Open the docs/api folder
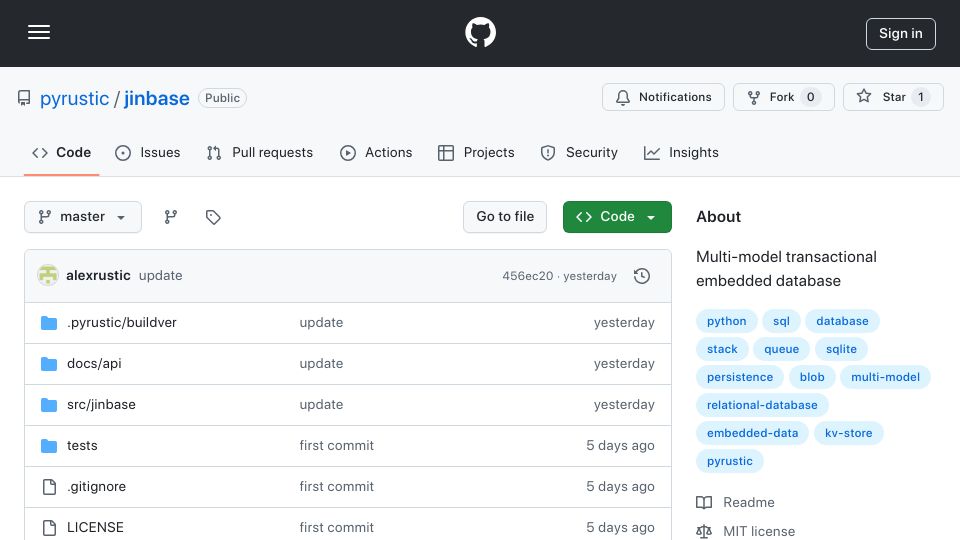 (x=94, y=364)
